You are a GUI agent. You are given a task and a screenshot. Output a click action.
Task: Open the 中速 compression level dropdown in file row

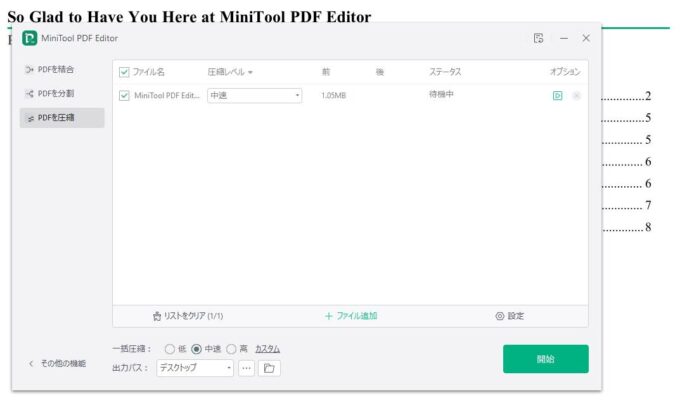pyautogui.click(x=255, y=95)
